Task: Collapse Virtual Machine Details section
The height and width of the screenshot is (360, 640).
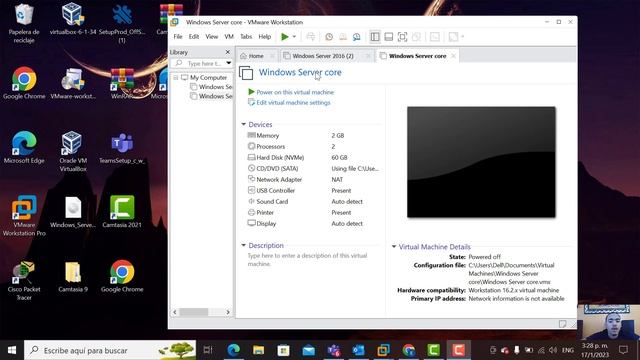Action: (x=394, y=247)
